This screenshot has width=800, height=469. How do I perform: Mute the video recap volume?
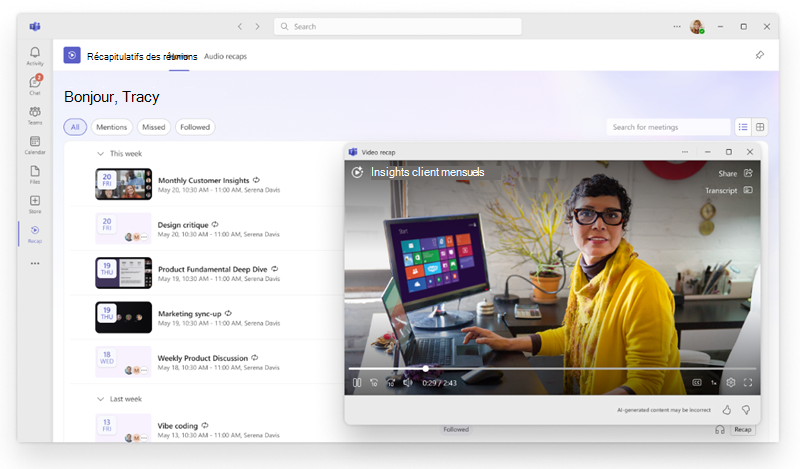point(408,383)
